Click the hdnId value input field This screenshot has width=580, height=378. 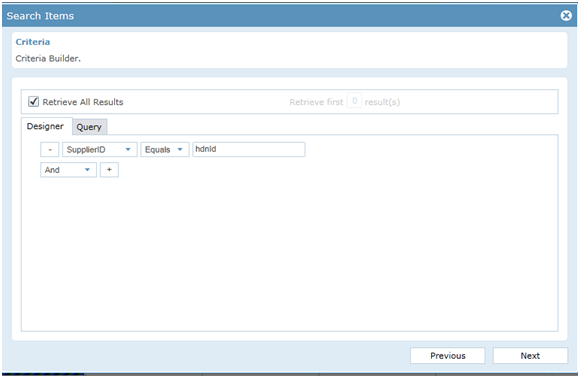(x=249, y=149)
